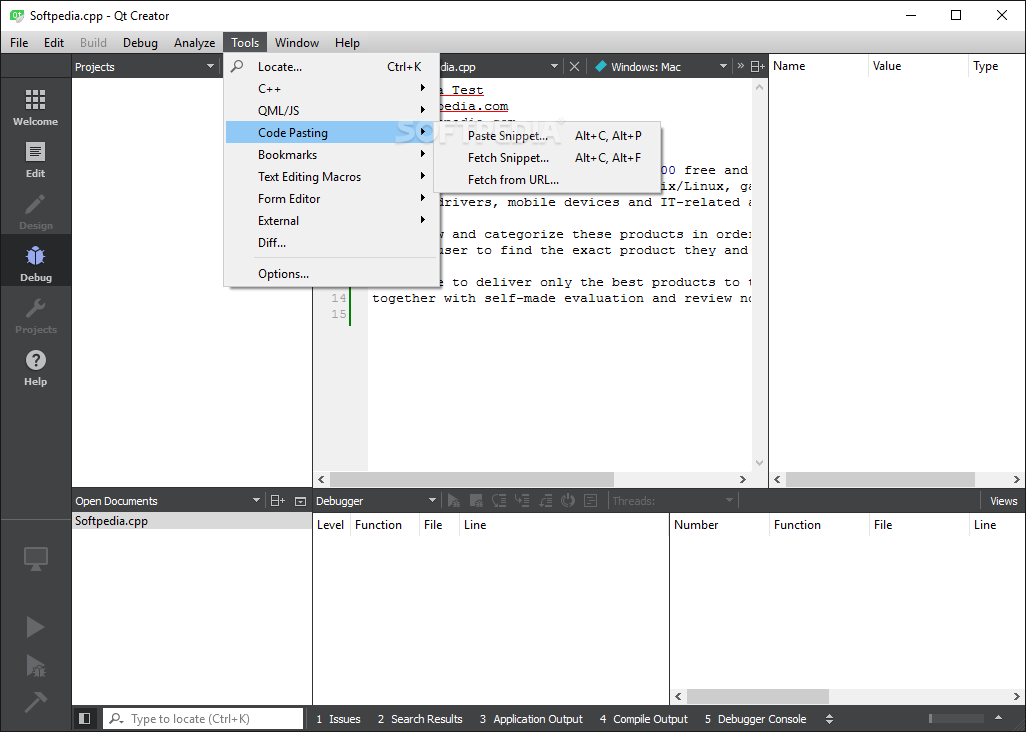The width and height of the screenshot is (1026, 732).
Task: Click the debugger Step Over icon
Action: [x=499, y=500]
